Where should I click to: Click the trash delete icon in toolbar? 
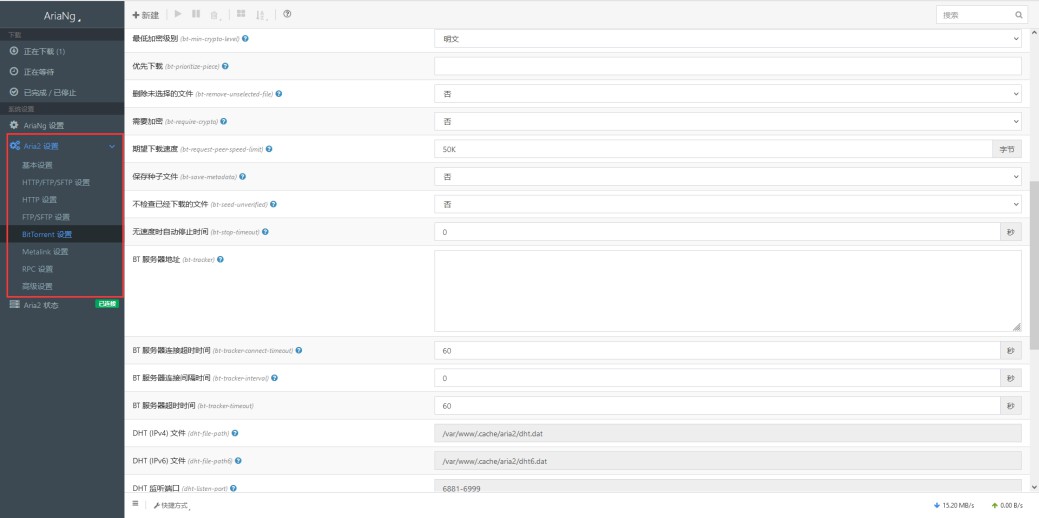tap(214, 15)
